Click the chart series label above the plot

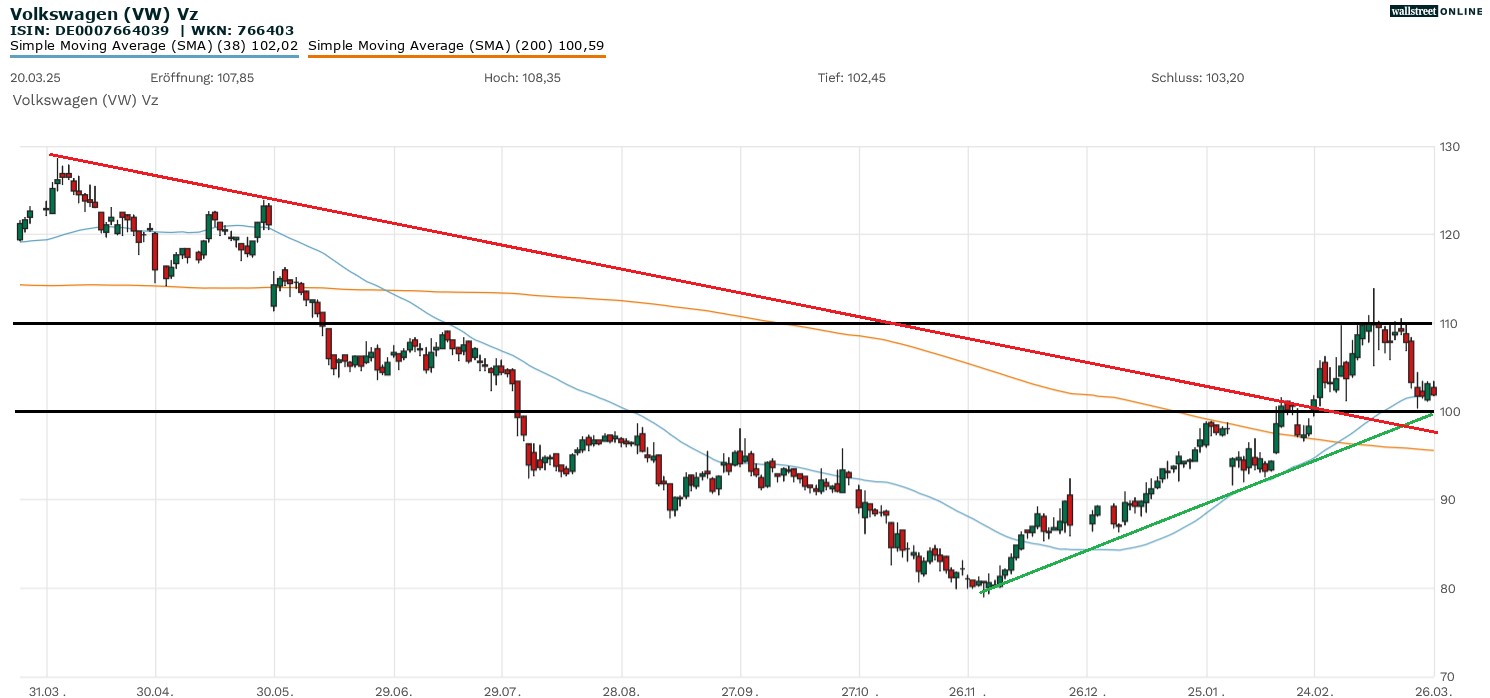85,100
